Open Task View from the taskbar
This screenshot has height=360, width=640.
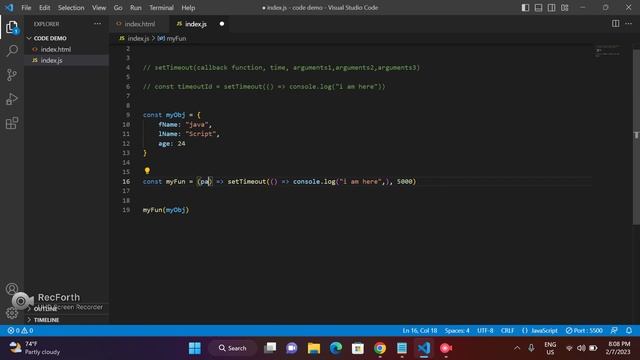[x=270, y=348]
